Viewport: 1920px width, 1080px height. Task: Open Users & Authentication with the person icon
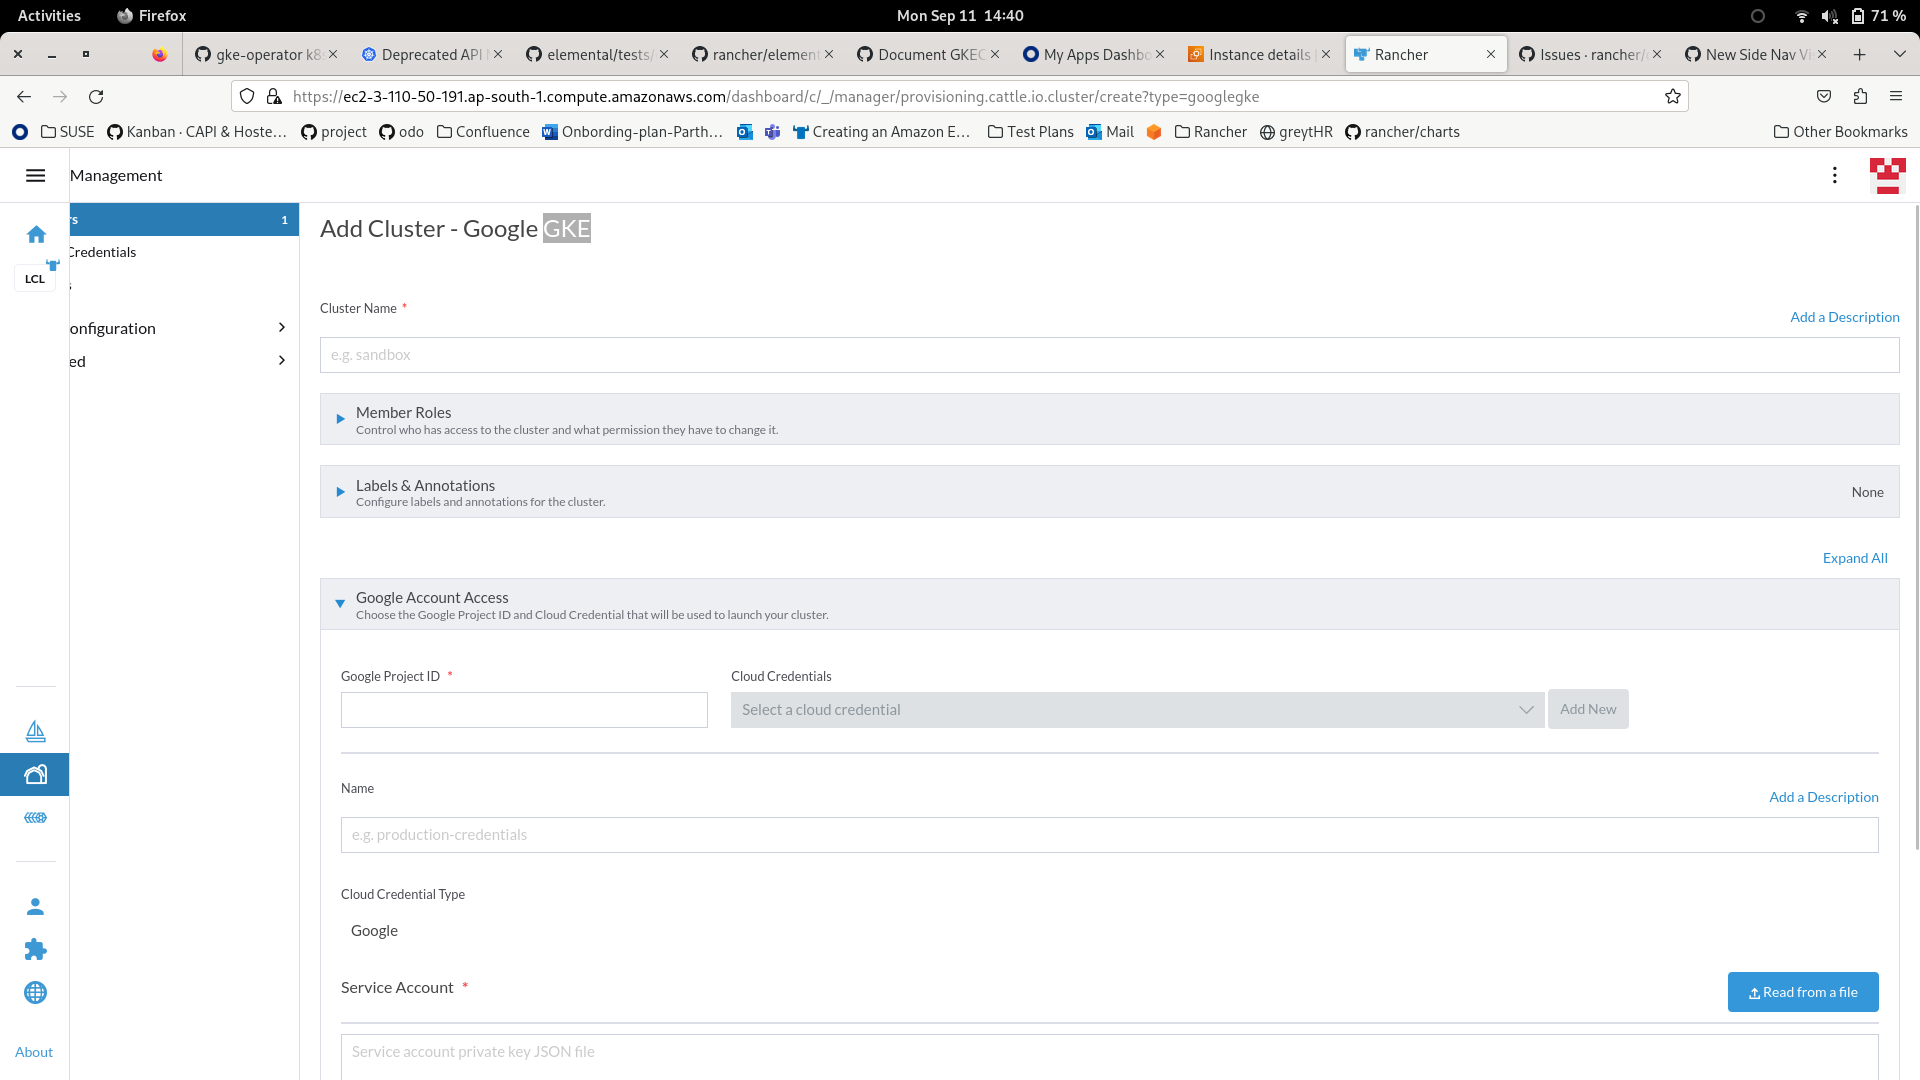35,906
